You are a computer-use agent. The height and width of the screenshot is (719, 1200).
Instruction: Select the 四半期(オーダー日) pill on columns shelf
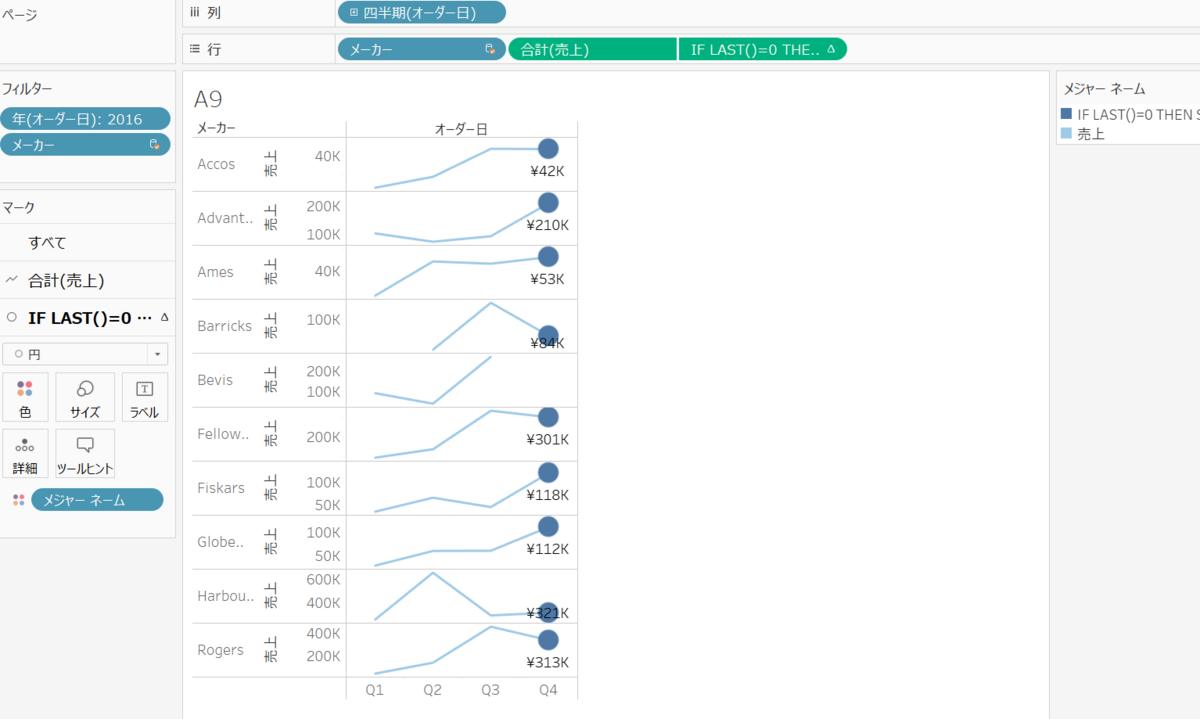coord(422,13)
